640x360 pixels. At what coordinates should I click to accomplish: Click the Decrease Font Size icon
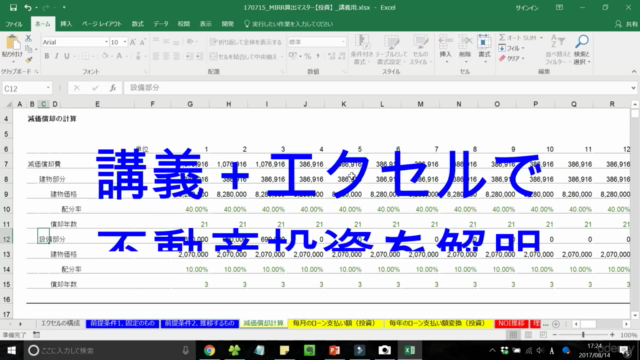142,42
